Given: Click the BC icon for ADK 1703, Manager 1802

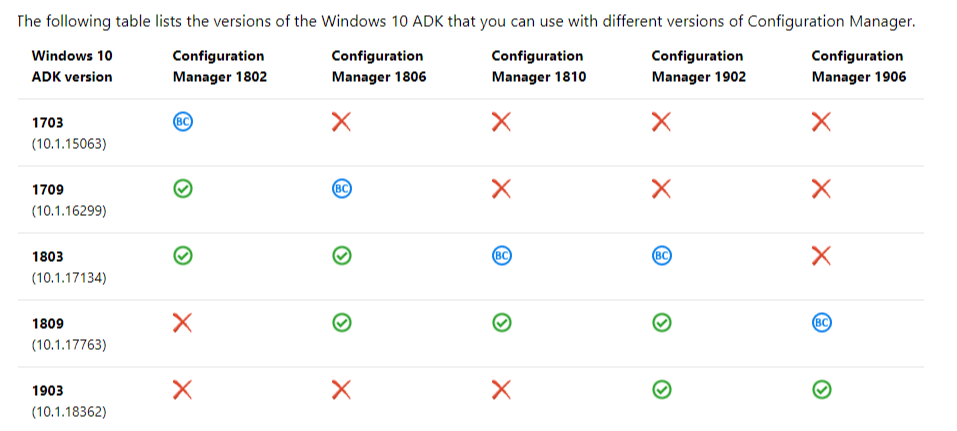Looking at the screenshot, I should coord(183,121).
